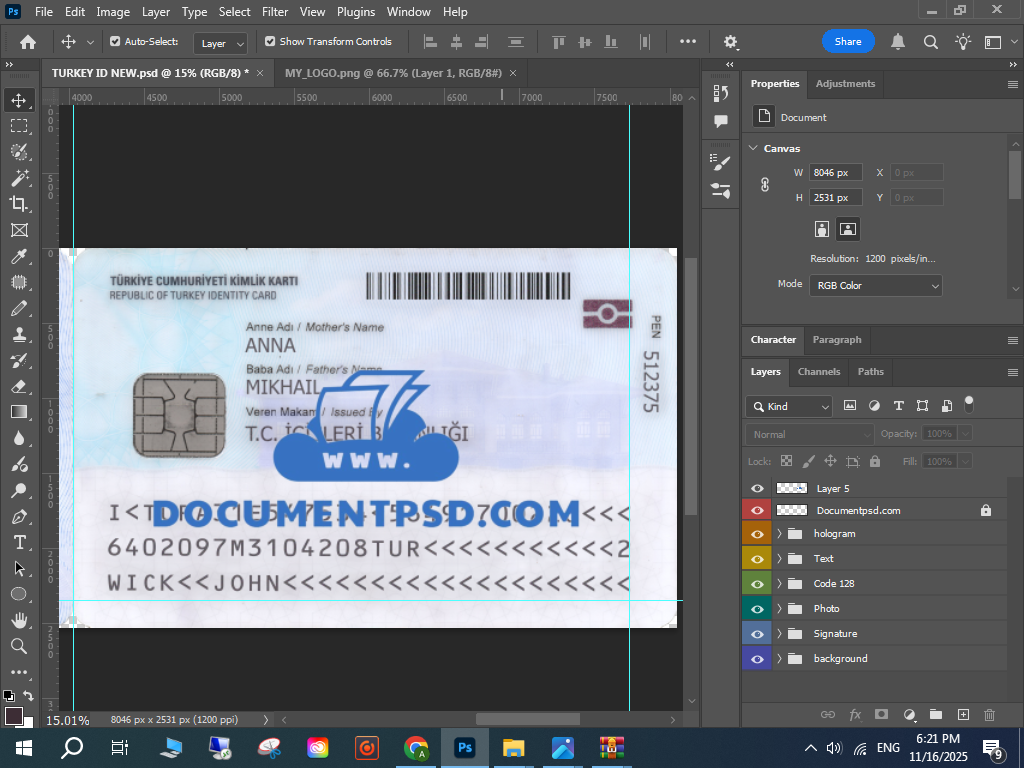Click the create new group folder icon

[x=936, y=714]
